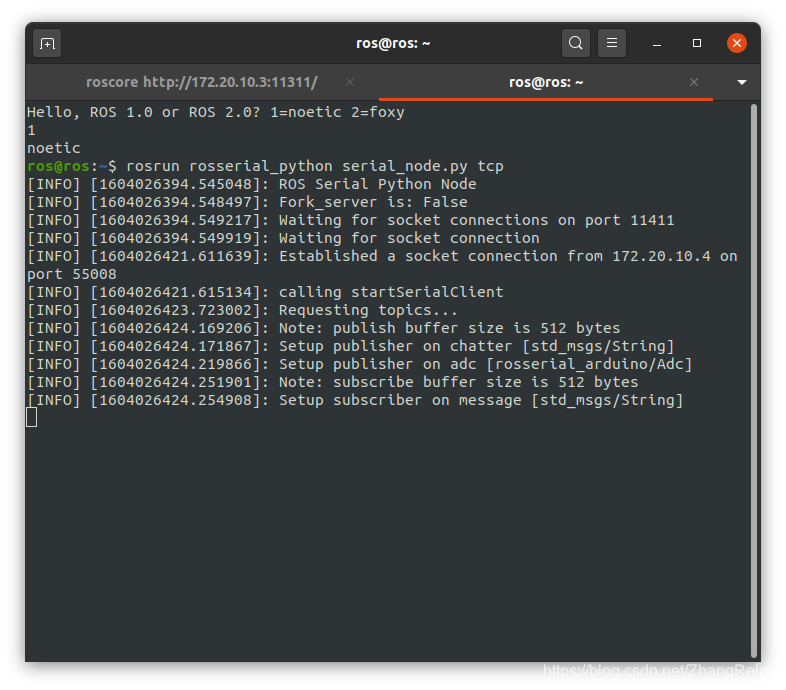
Task: Click the window title 'ros@ros: ~'
Action: (393, 44)
